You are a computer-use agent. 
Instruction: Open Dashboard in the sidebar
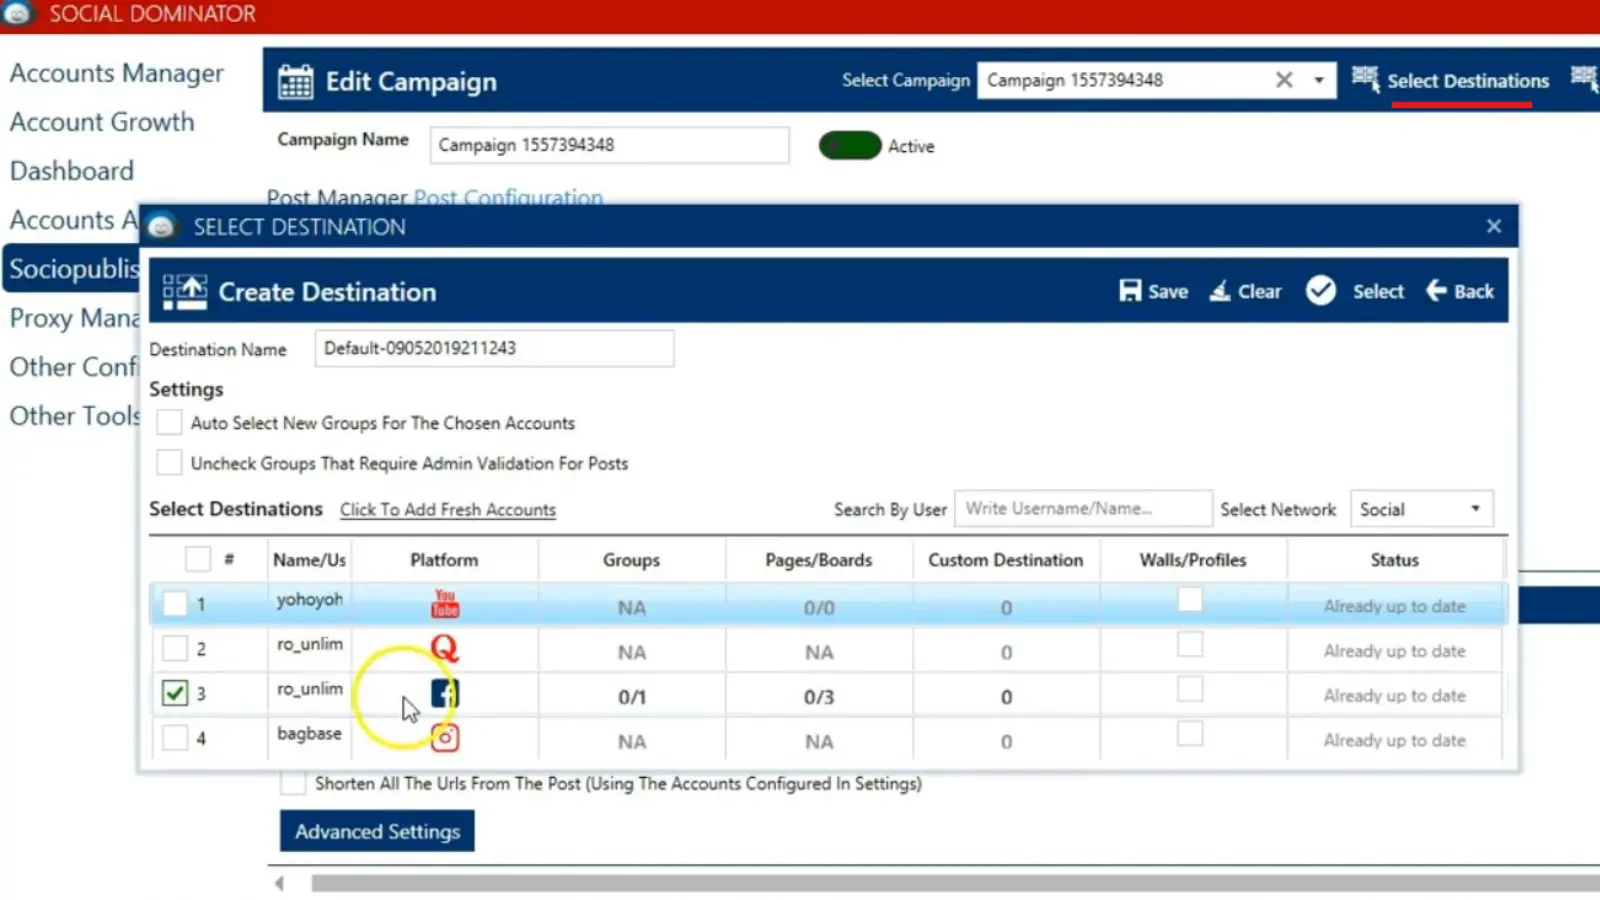[x=72, y=171]
